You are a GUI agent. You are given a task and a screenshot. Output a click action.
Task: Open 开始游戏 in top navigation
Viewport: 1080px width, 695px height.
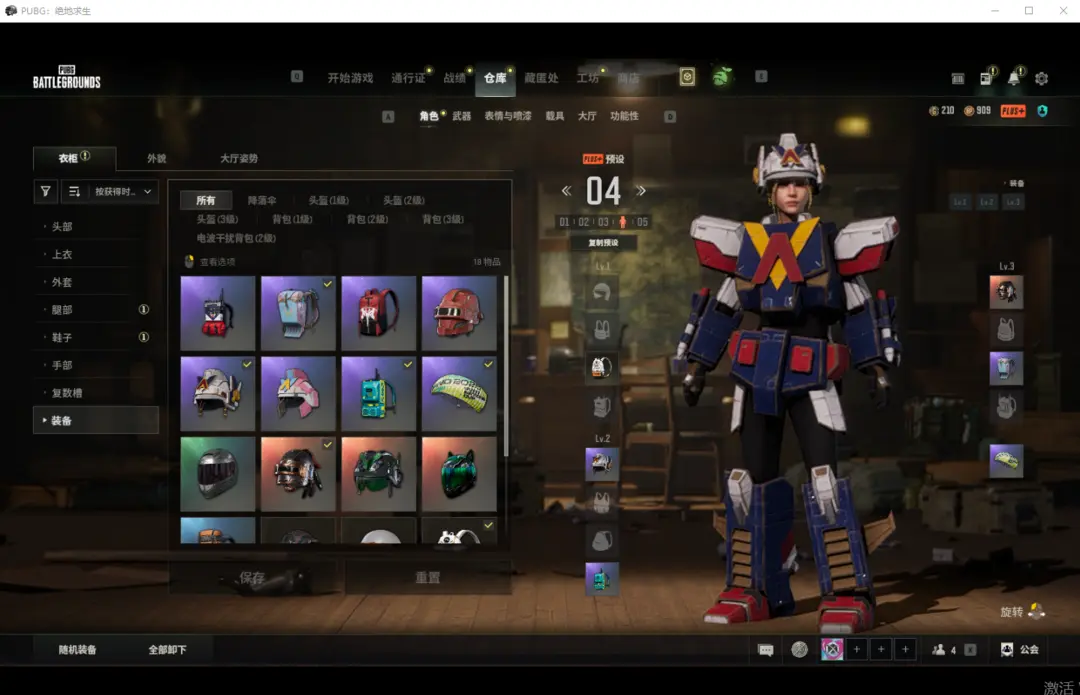click(350, 78)
